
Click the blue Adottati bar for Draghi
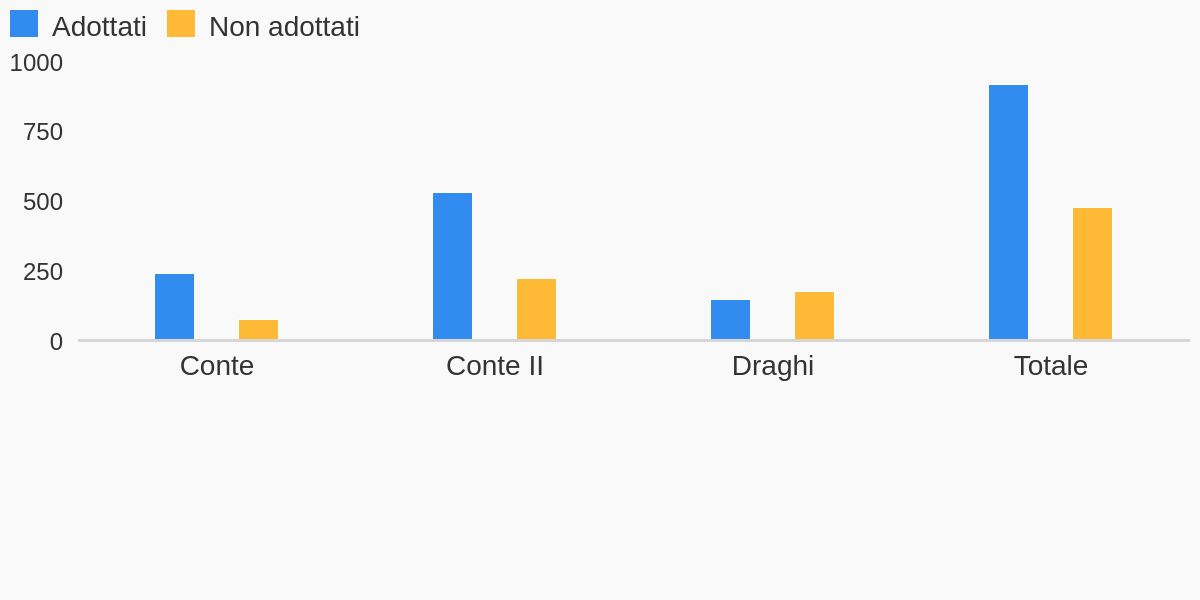(x=730, y=320)
